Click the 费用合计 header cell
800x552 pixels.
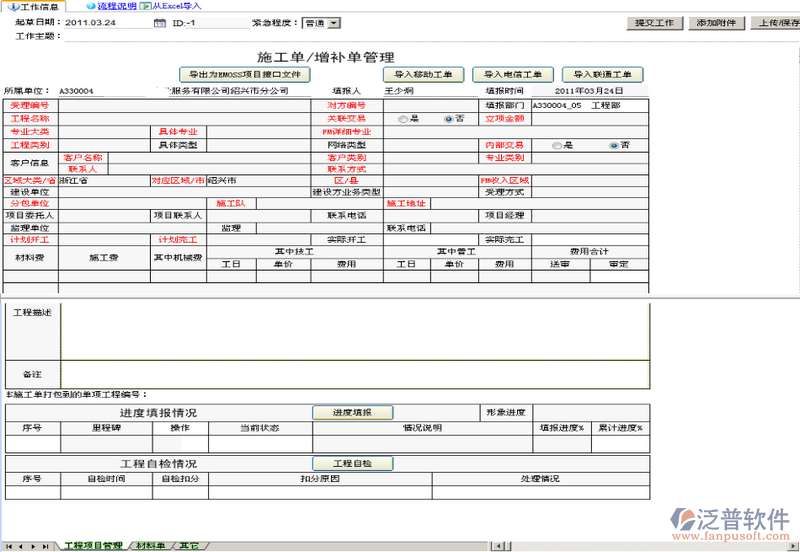(x=590, y=252)
